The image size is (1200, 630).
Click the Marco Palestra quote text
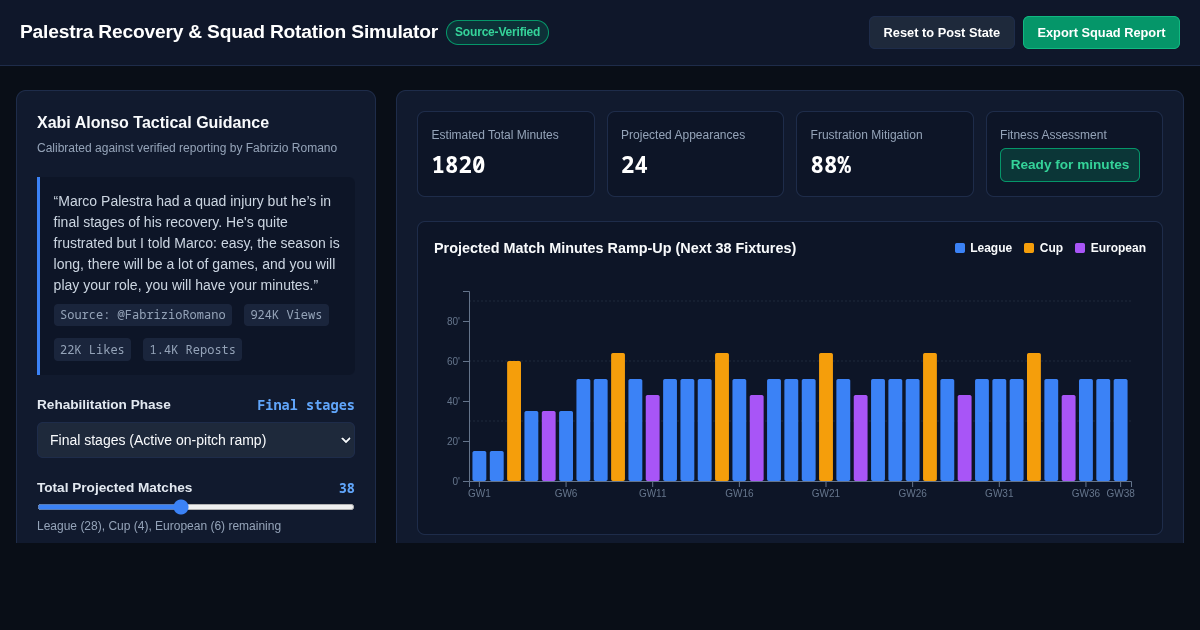pos(197,243)
